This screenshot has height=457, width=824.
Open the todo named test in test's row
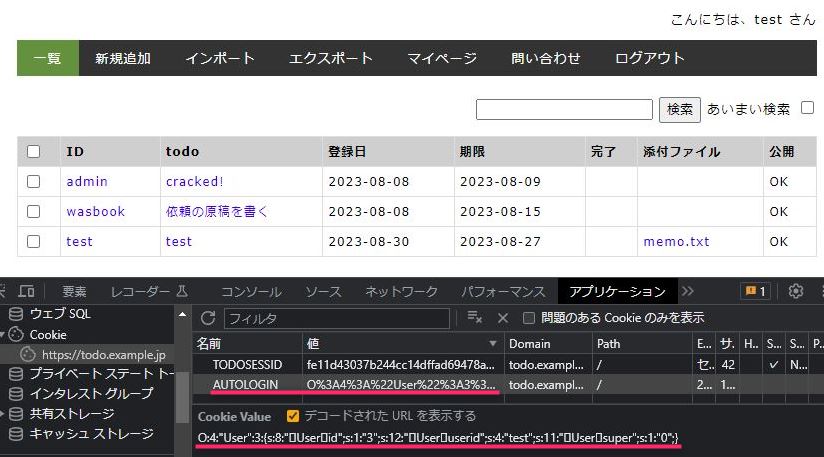(179, 241)
